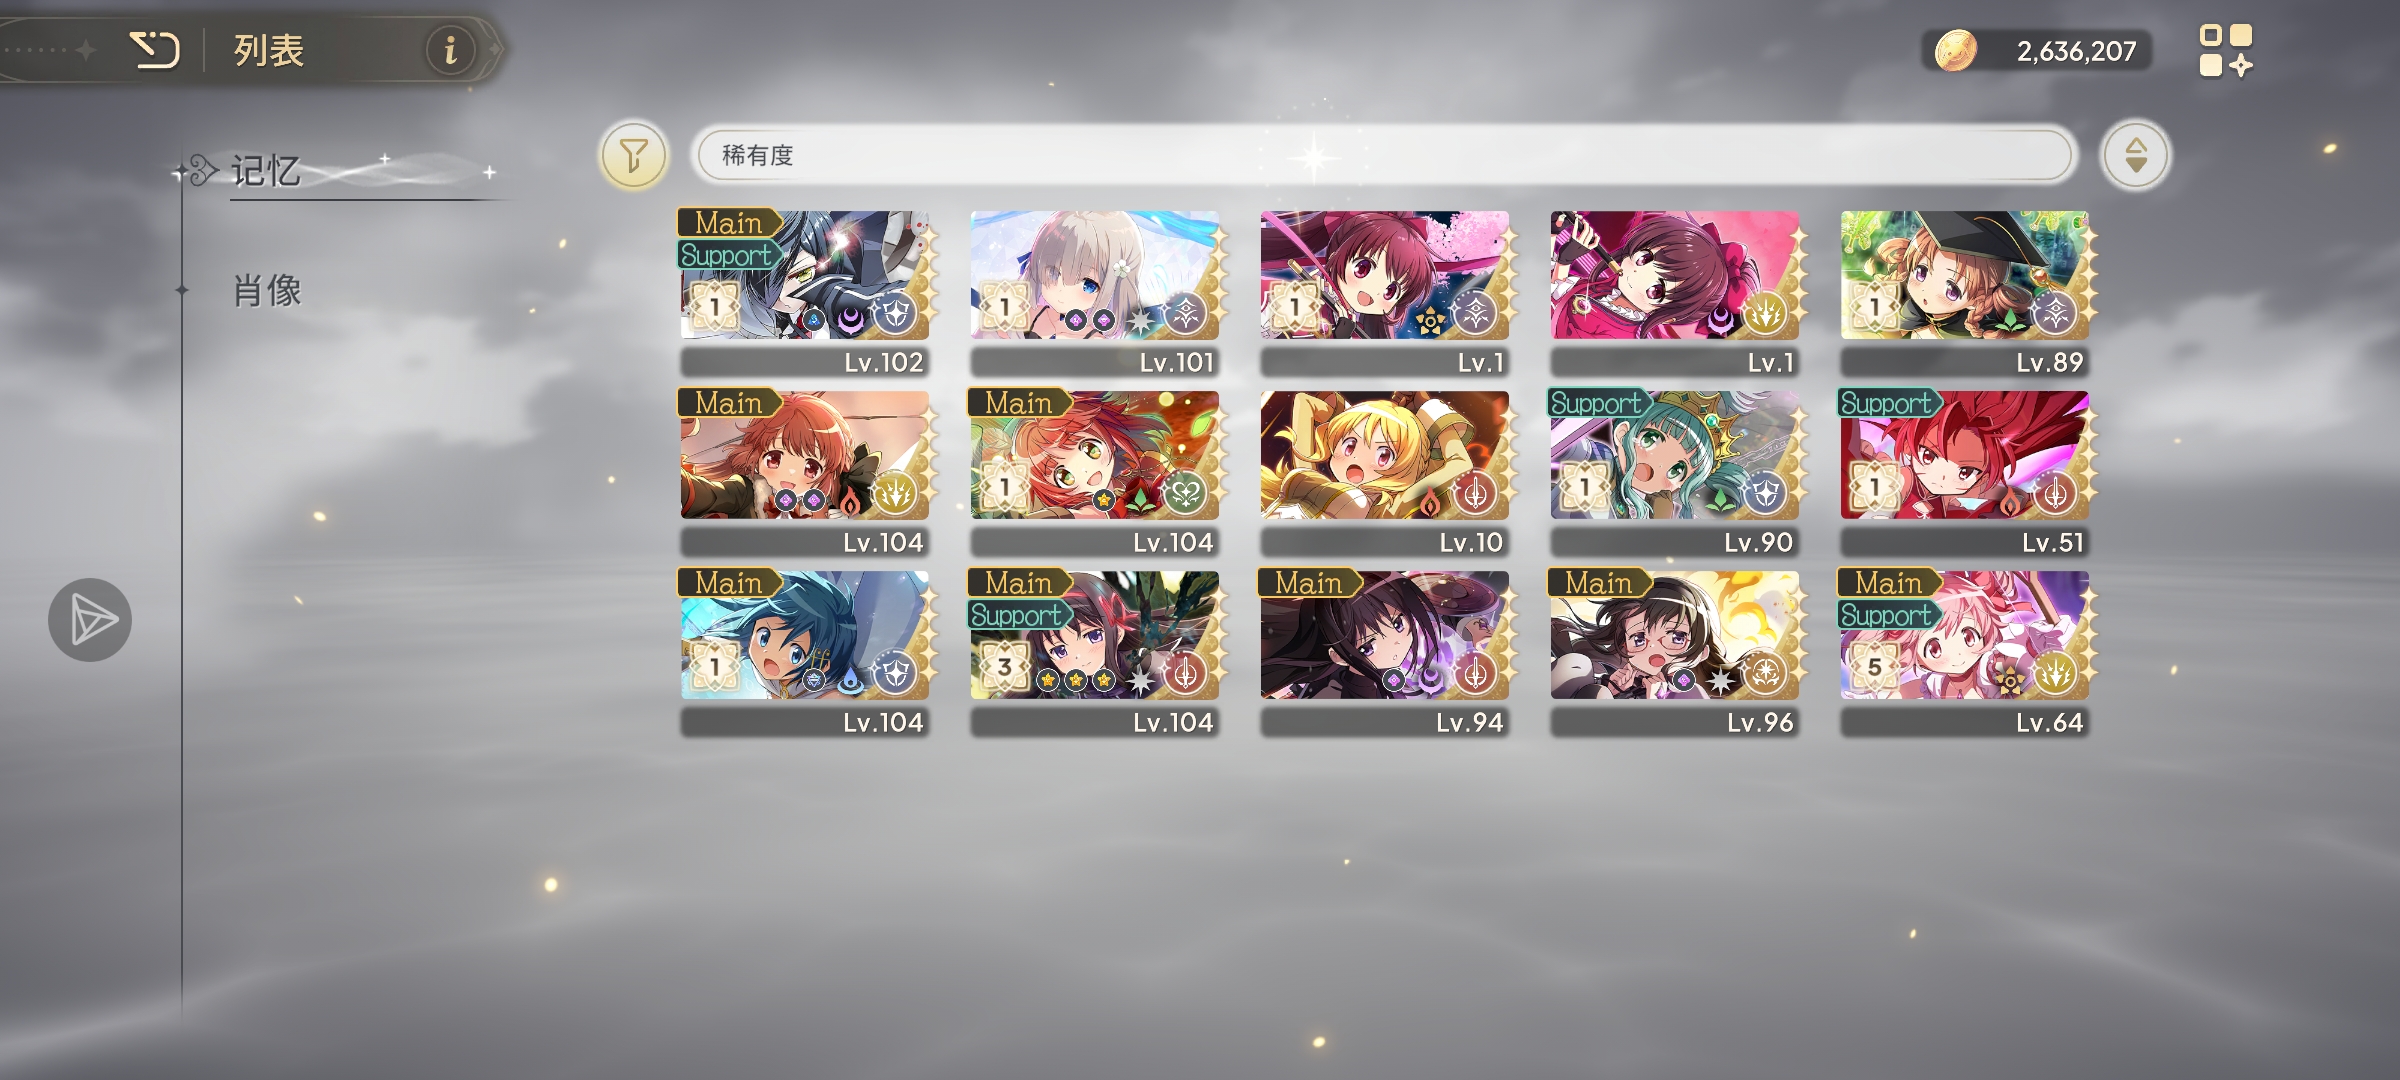Select the Lv.90 Support green-haired card
2400x1080 pixels.
[x=1675, y=472]
